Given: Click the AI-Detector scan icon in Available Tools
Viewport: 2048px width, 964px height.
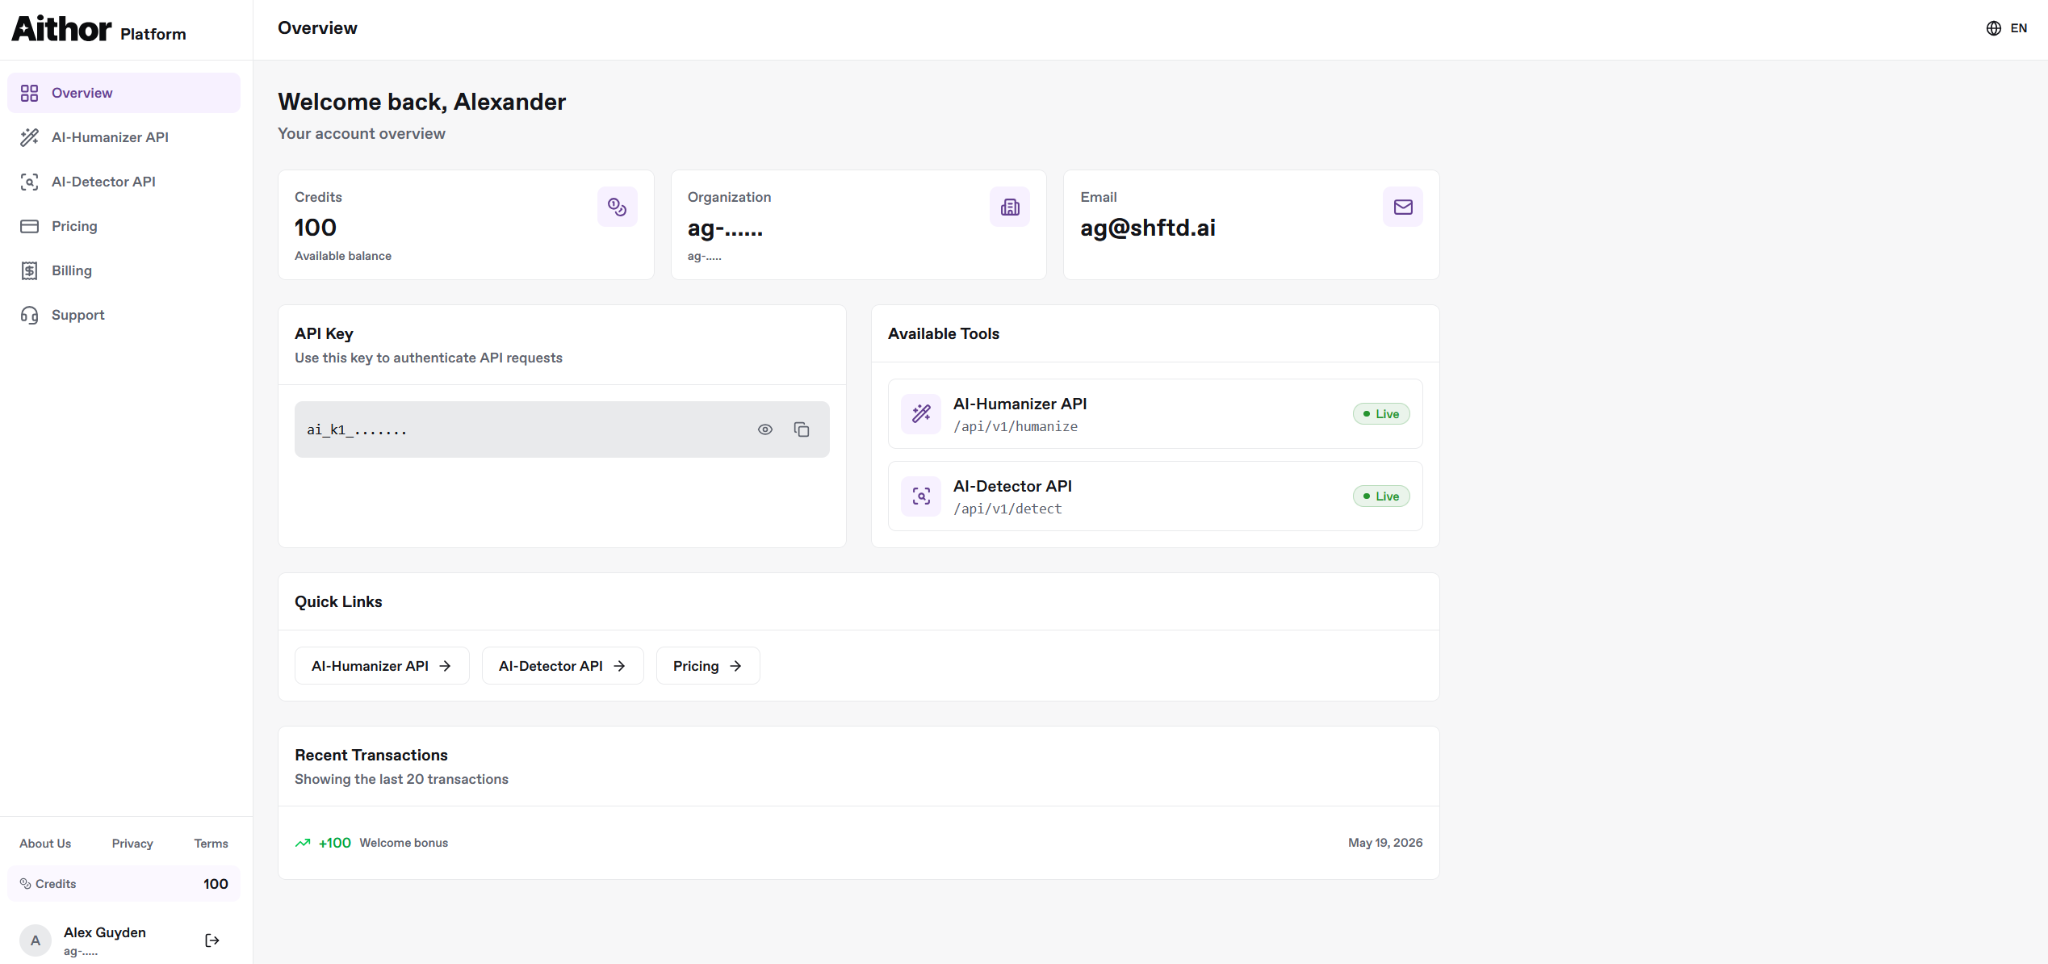Looking at the screenshot, I should (x=921, y=496).
